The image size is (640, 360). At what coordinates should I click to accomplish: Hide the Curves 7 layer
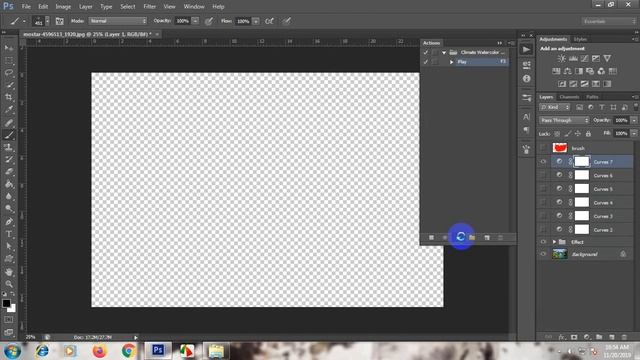[x=543, y=162]
